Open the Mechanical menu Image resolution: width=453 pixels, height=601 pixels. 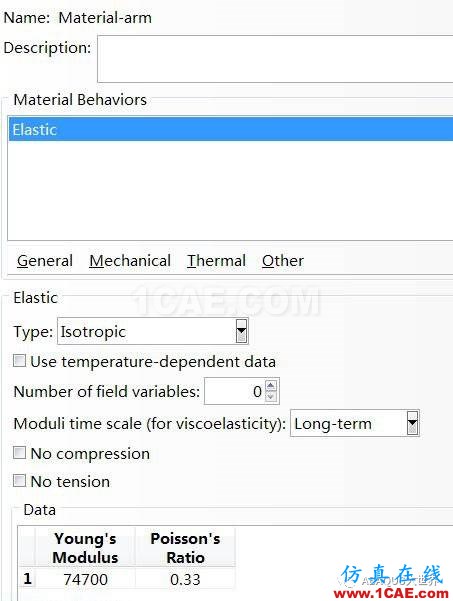pos(130,261)
